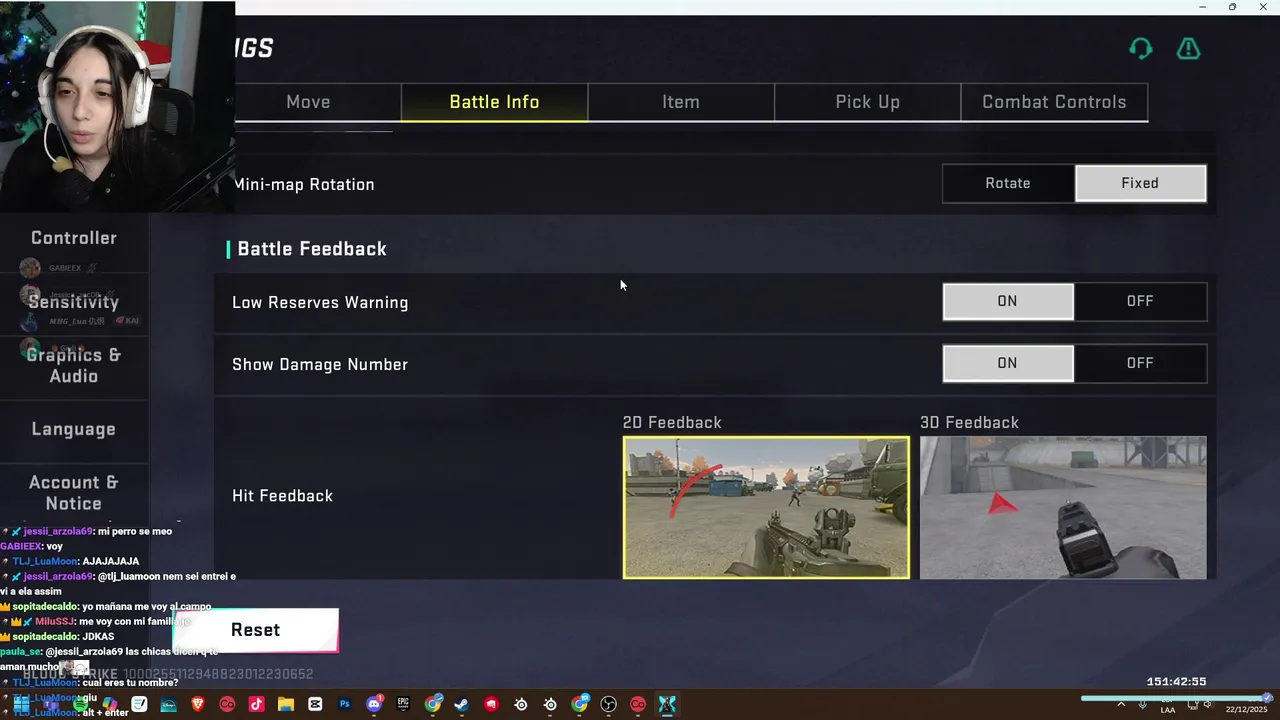Open File Explorer folder icon
1280x720 pixels.
tap(285, 705)
